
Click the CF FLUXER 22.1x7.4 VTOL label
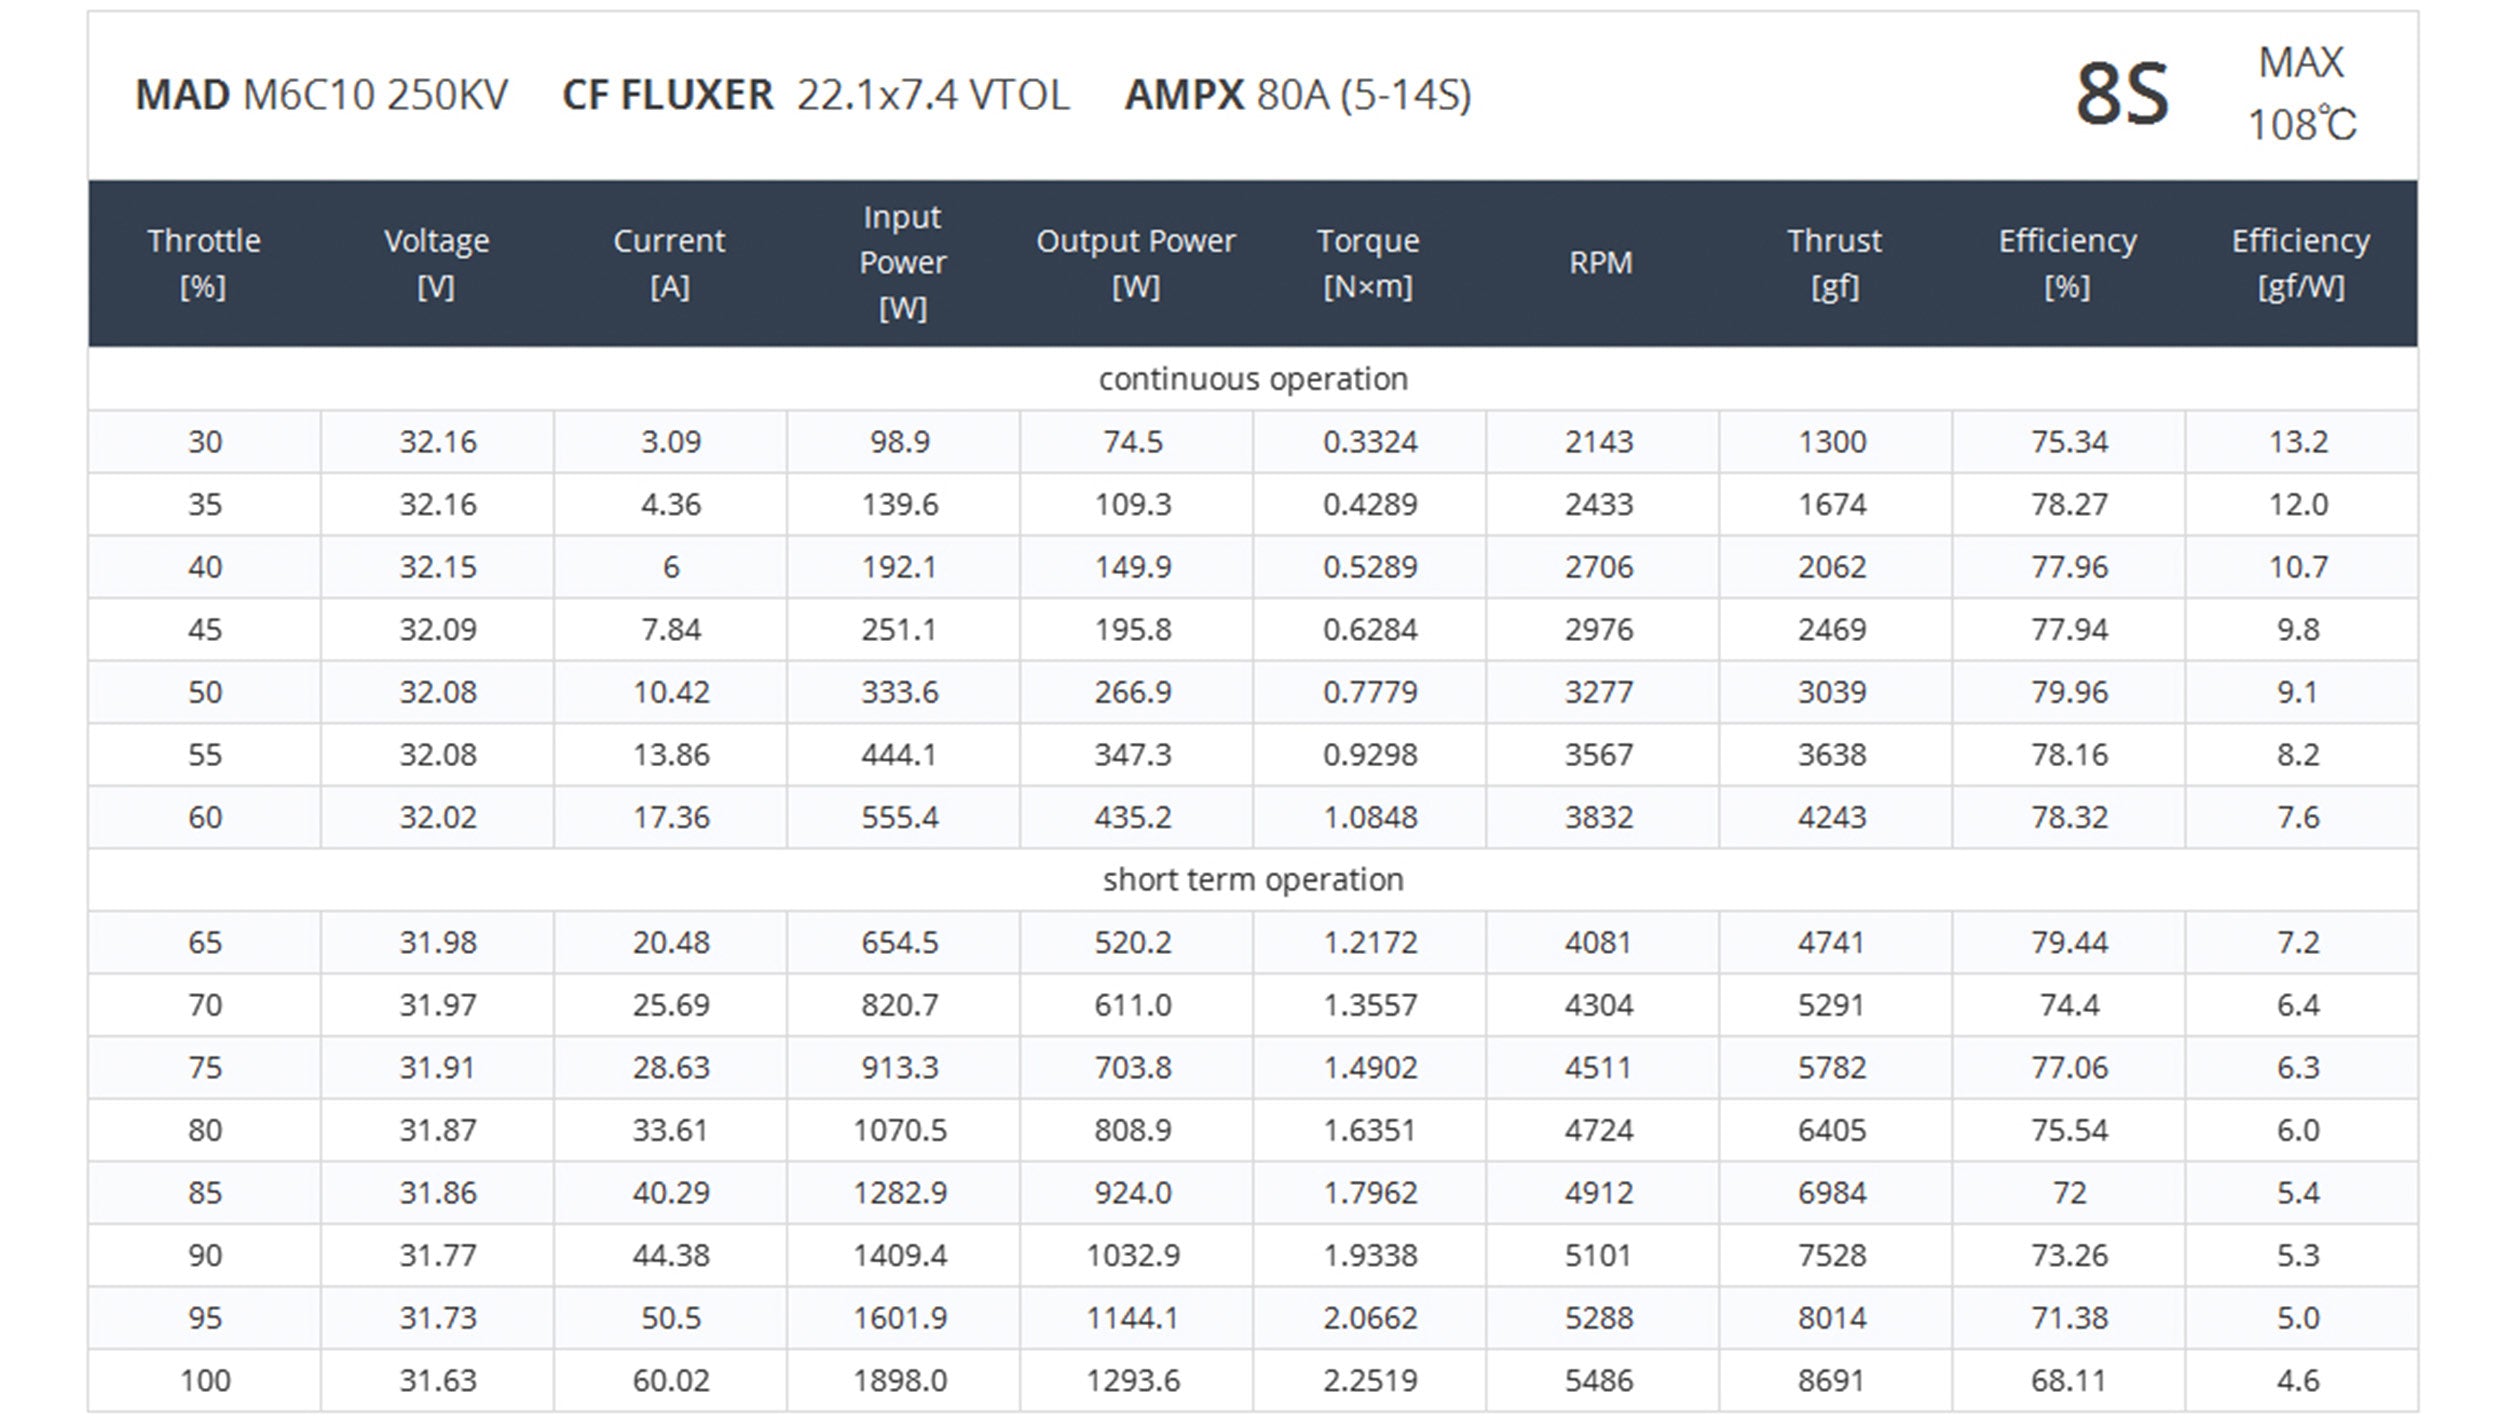815,95
